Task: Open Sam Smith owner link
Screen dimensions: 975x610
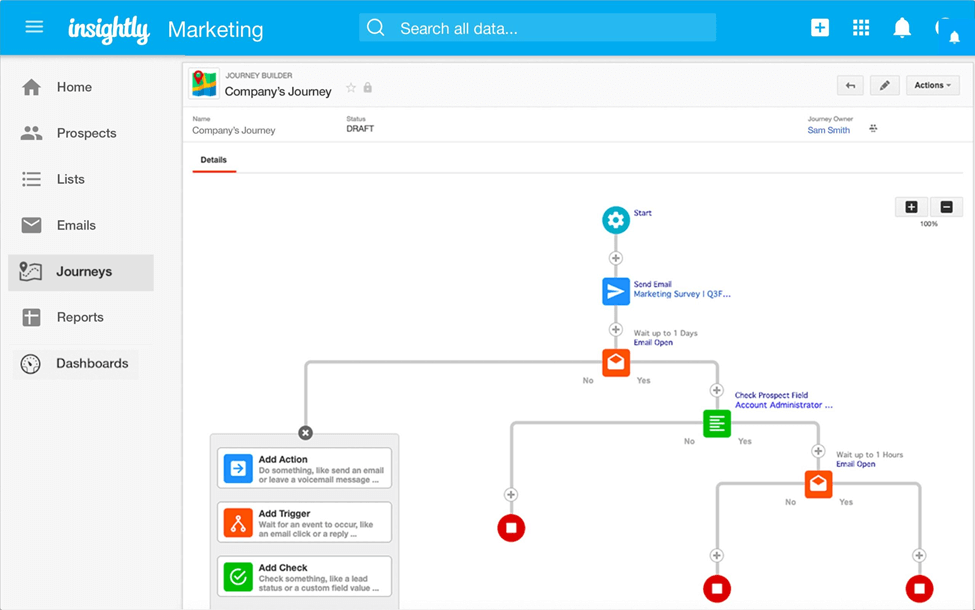Action: point(829,130)
